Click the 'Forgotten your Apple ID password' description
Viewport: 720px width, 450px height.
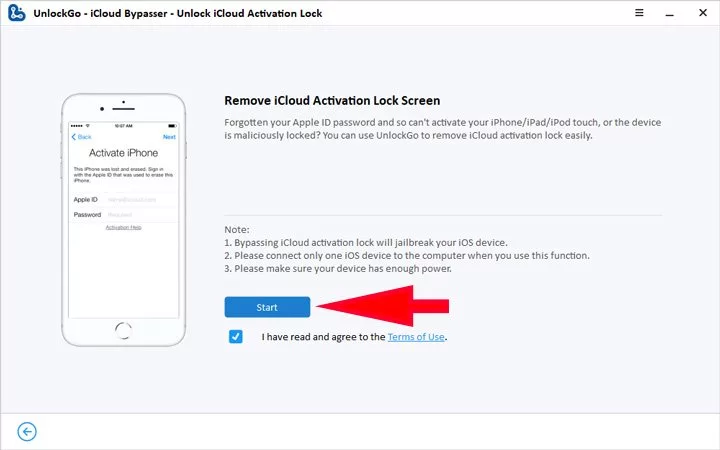443,129
